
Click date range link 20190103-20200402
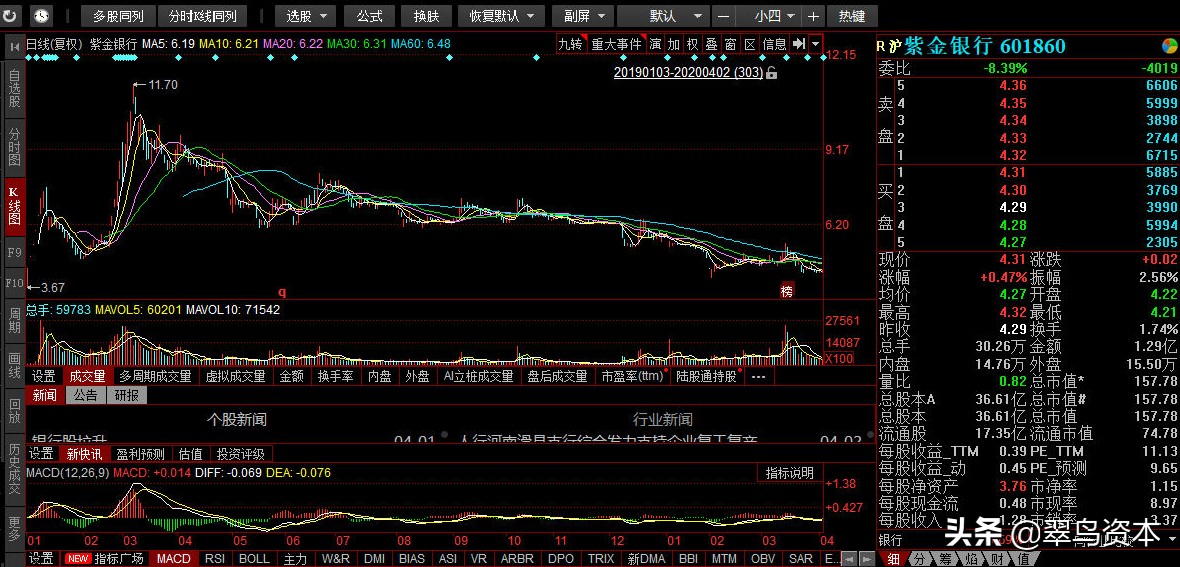pos(688,73)
